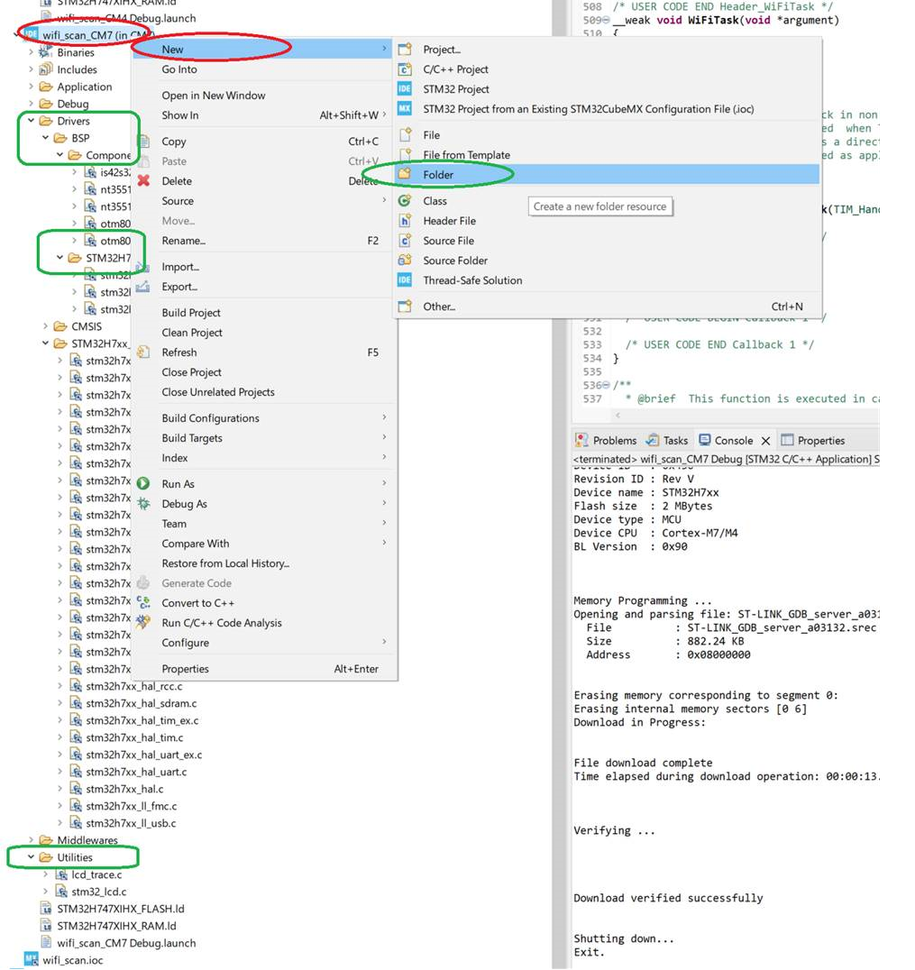Click the Debug As bug icon
Screen dimensions: 915x970
(x=143, y=504)
